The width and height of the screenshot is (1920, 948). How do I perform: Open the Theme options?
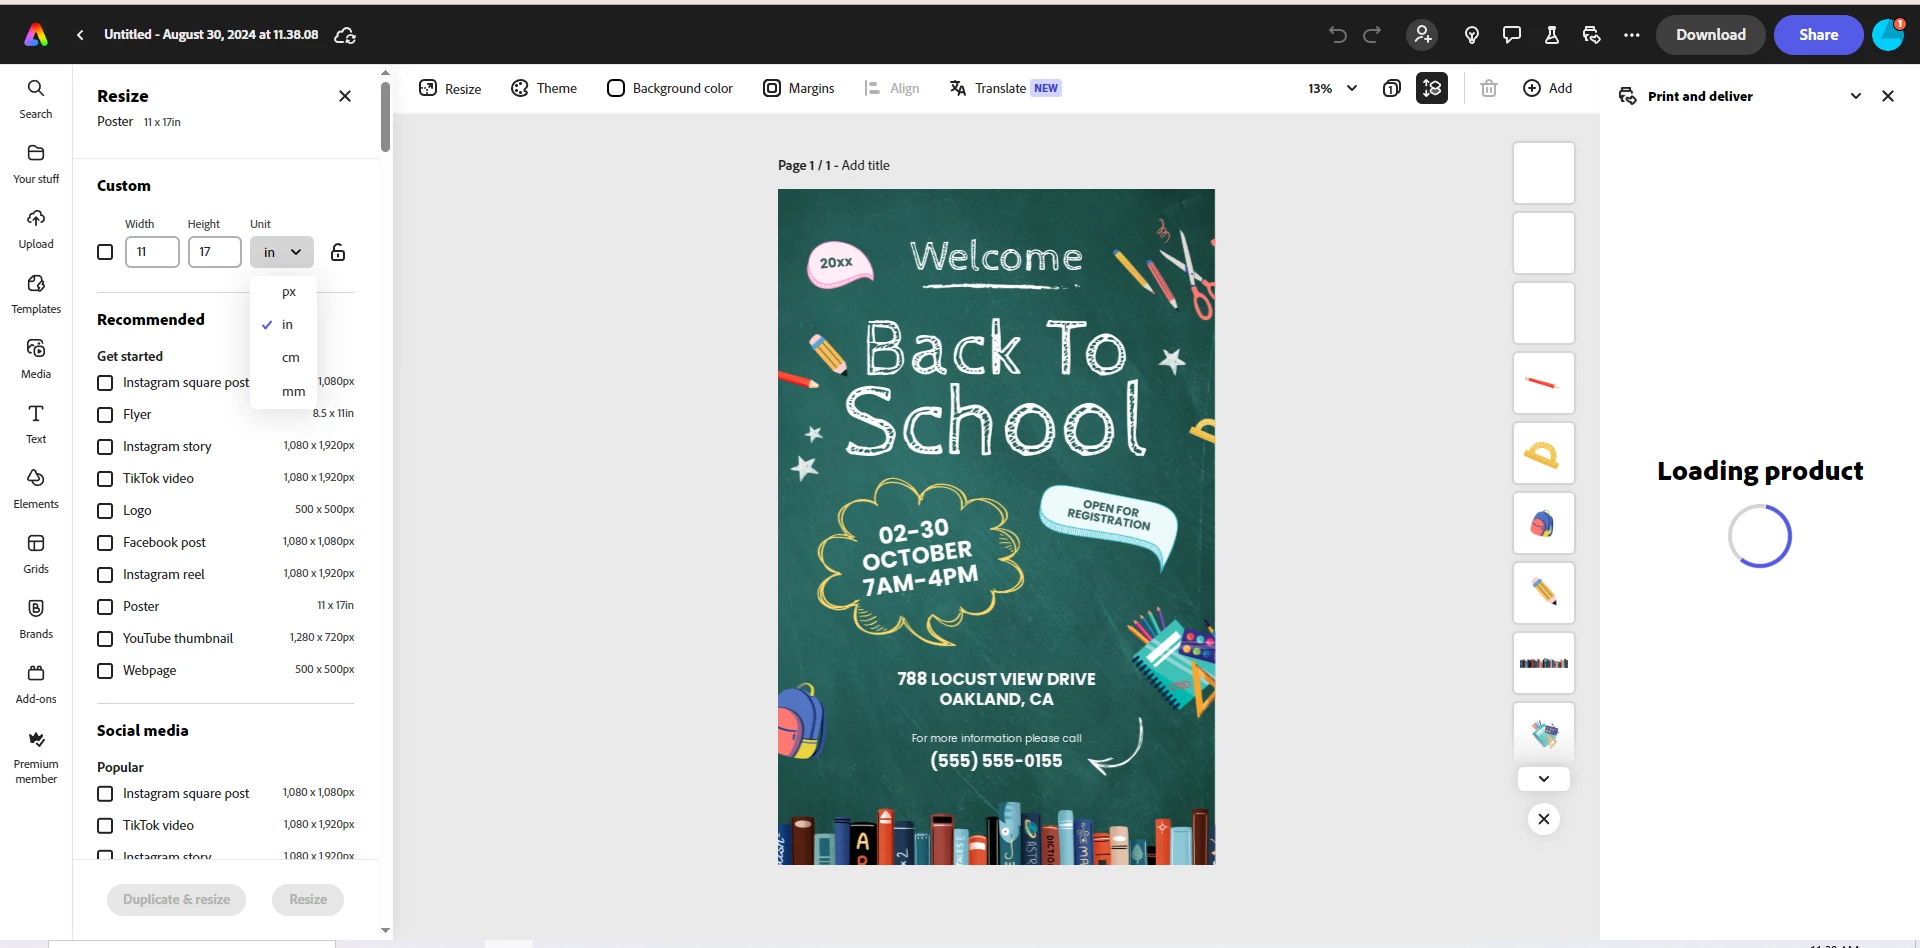(544, 88)
